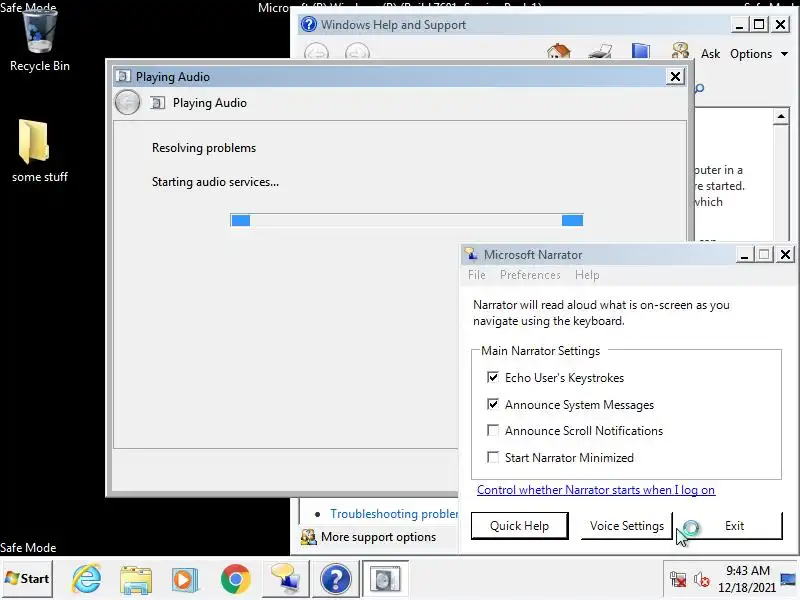This screenshot has height=600, width=800.
Task: Switch to Playing Audio troubleshooter taskbar button
Action: tap(385, 579)
